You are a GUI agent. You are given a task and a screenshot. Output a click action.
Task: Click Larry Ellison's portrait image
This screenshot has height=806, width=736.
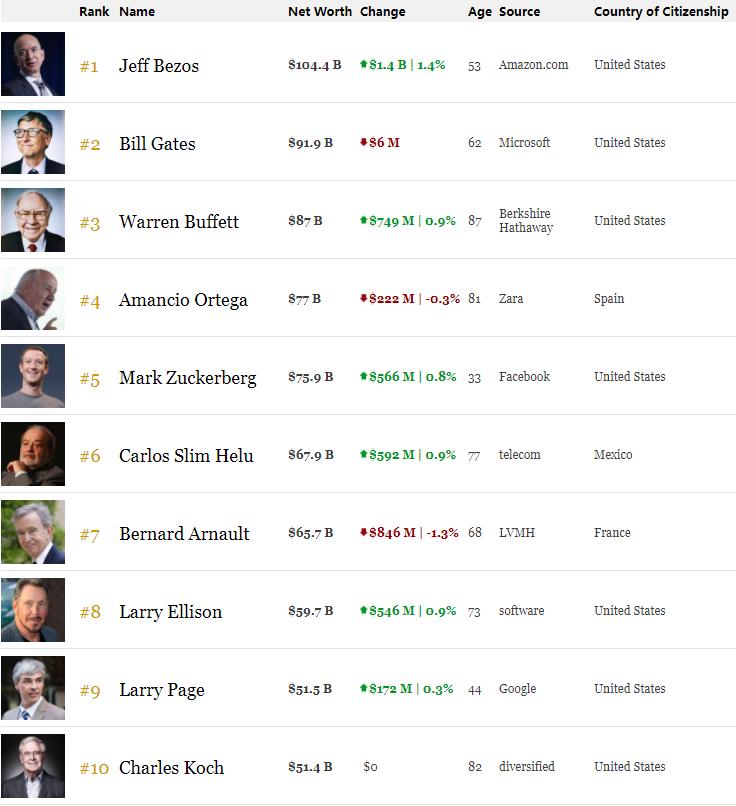33,610
